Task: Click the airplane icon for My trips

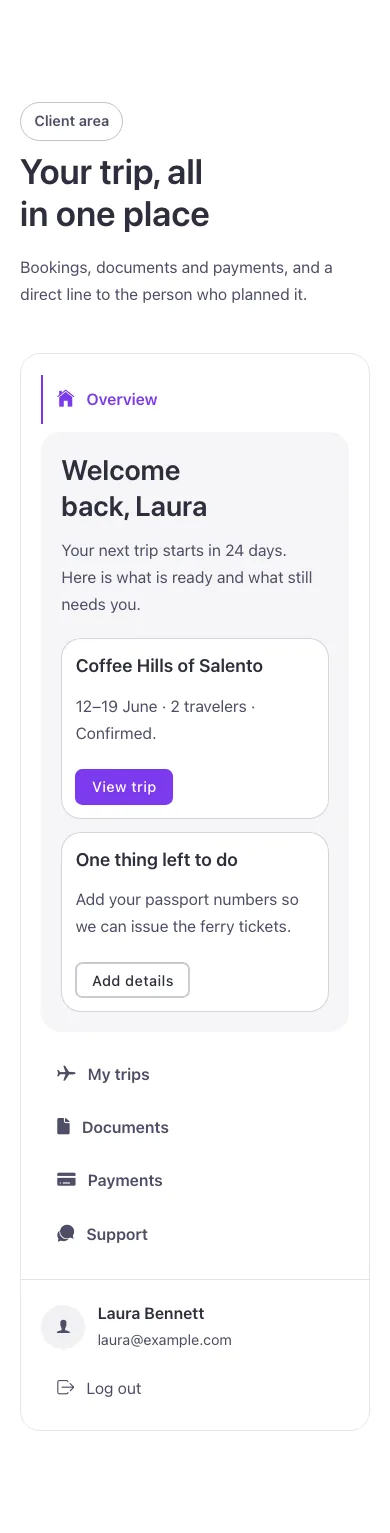Action: [x=66, y=1074]
